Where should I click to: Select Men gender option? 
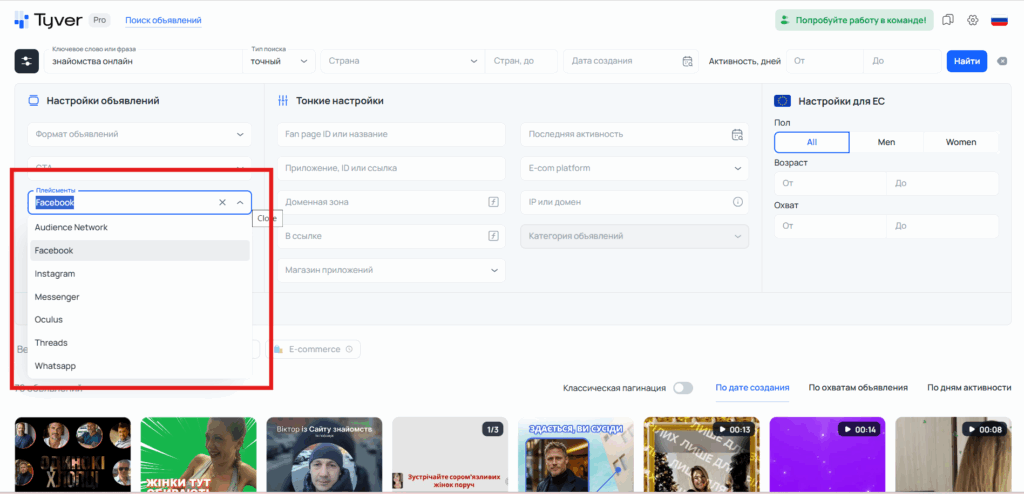tap(886, 142)
